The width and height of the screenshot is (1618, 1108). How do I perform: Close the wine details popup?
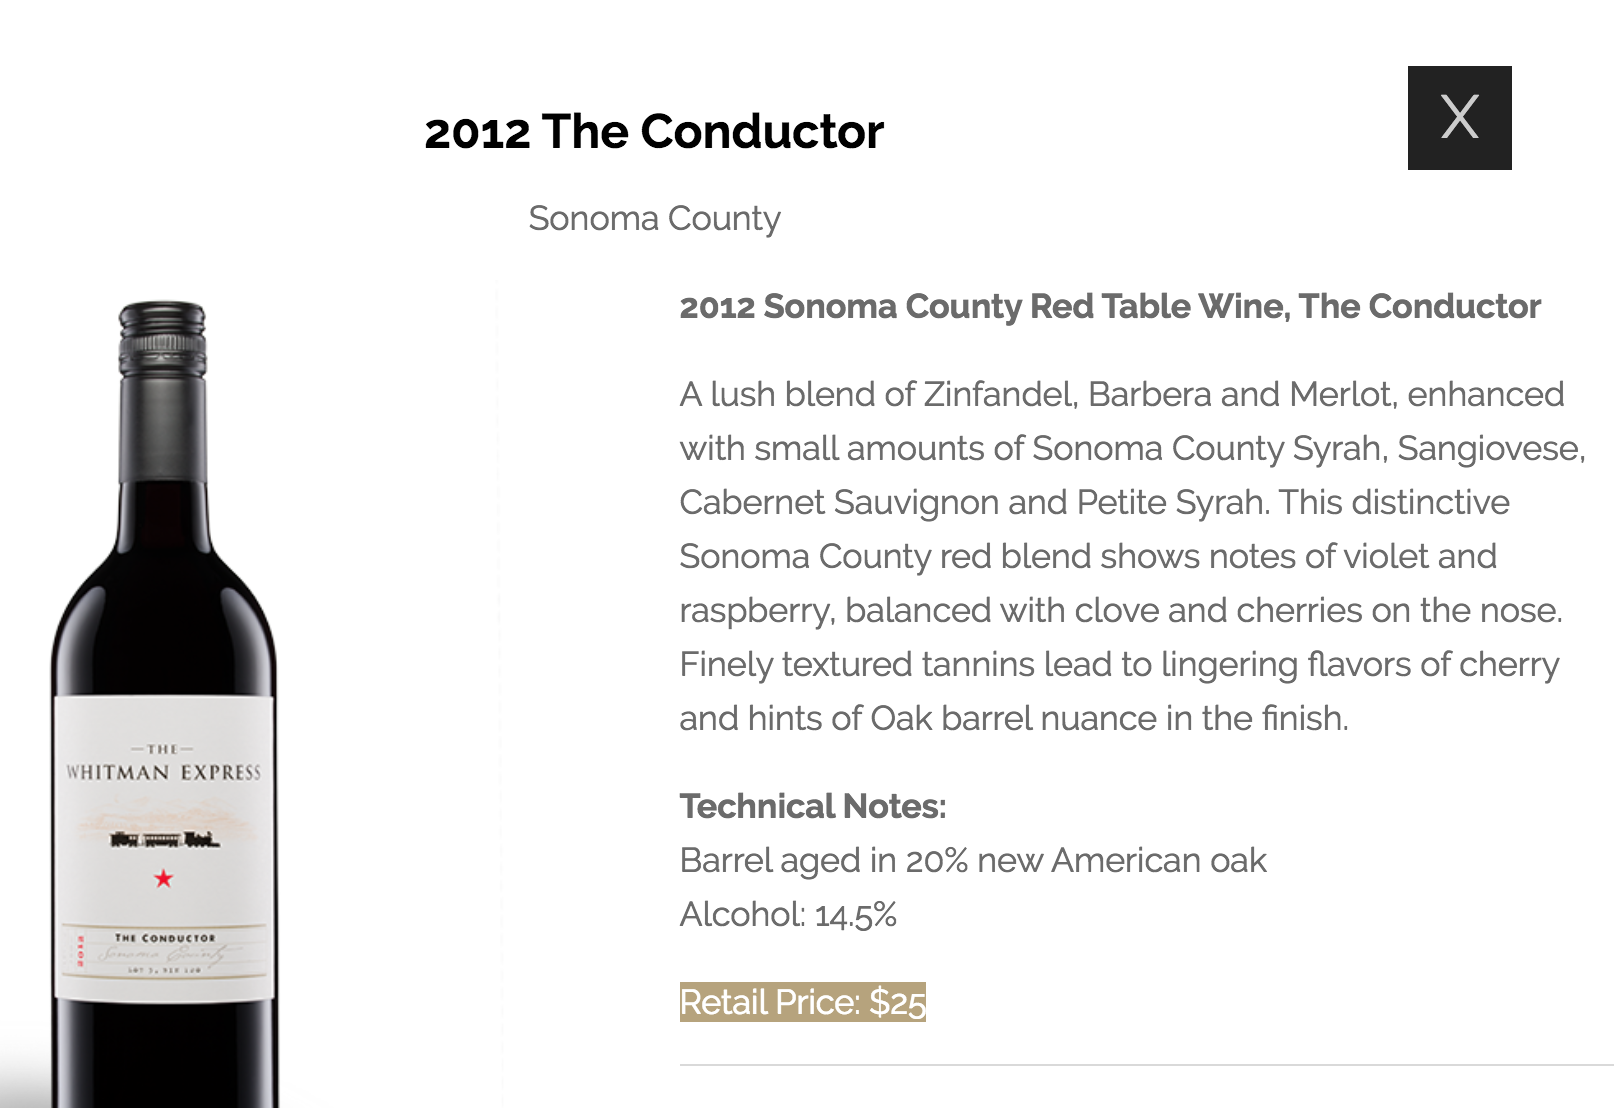(1459, 118)
